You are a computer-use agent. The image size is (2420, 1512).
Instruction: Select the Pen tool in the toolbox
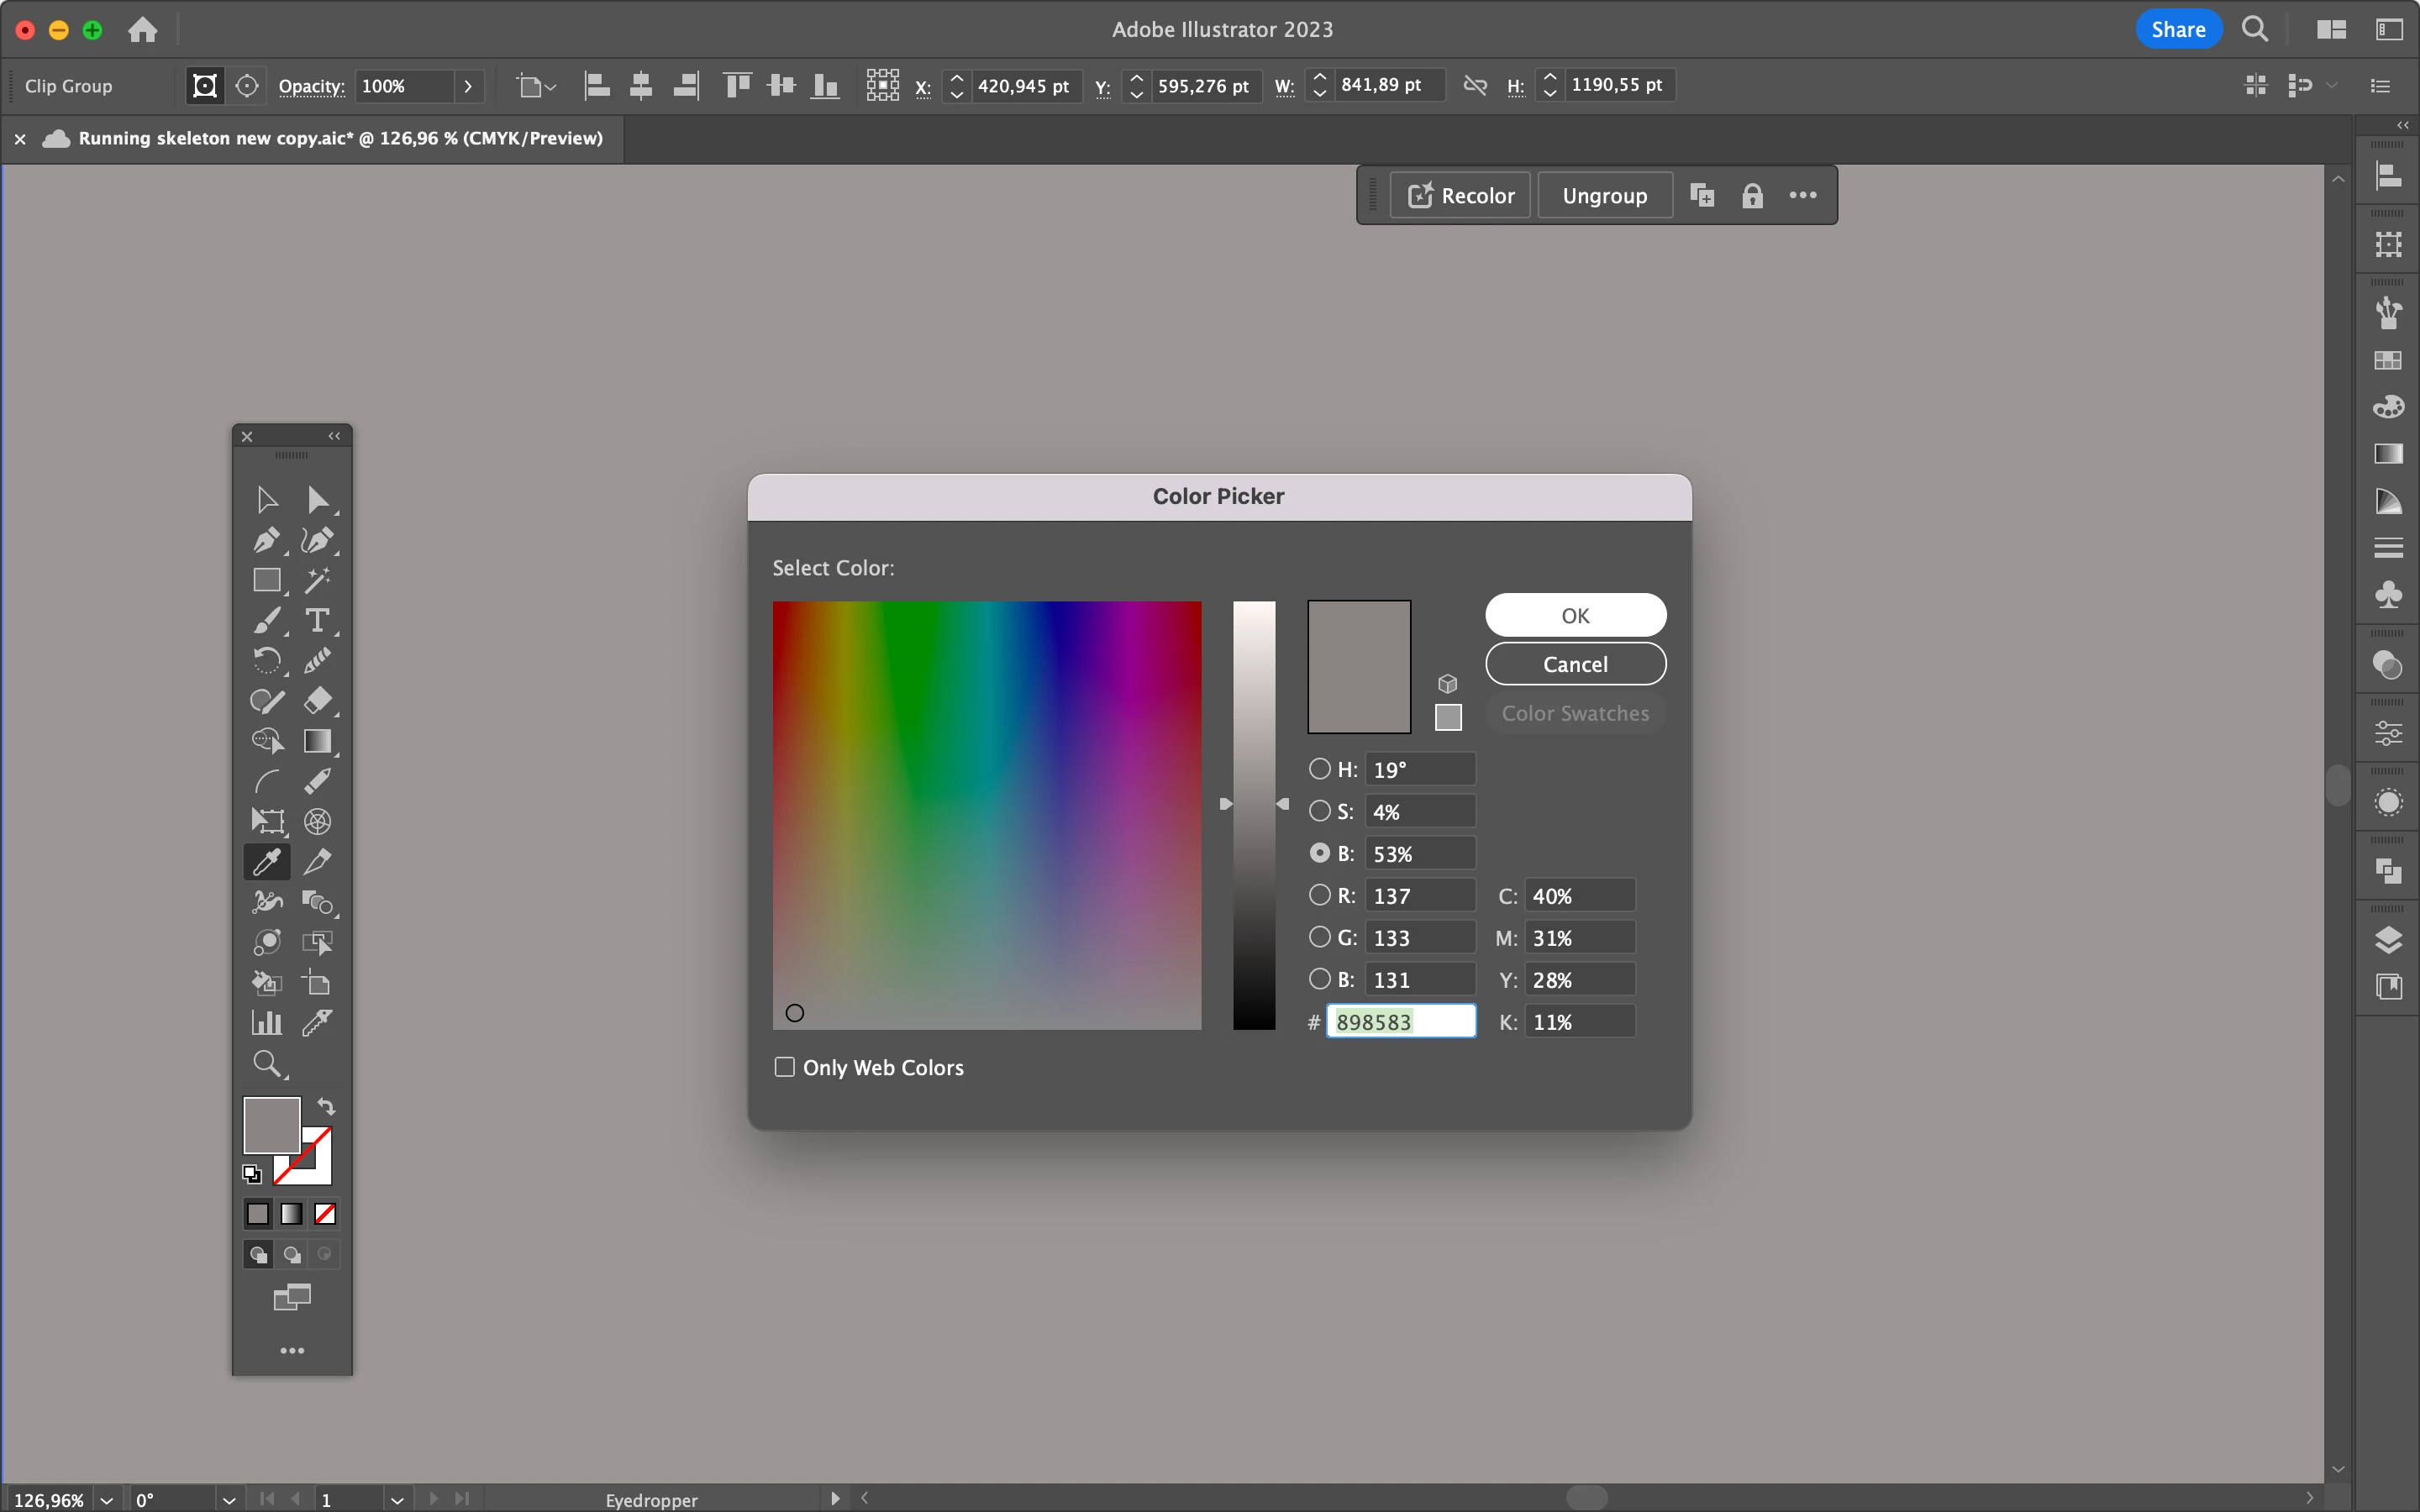[x=266, y=541]
